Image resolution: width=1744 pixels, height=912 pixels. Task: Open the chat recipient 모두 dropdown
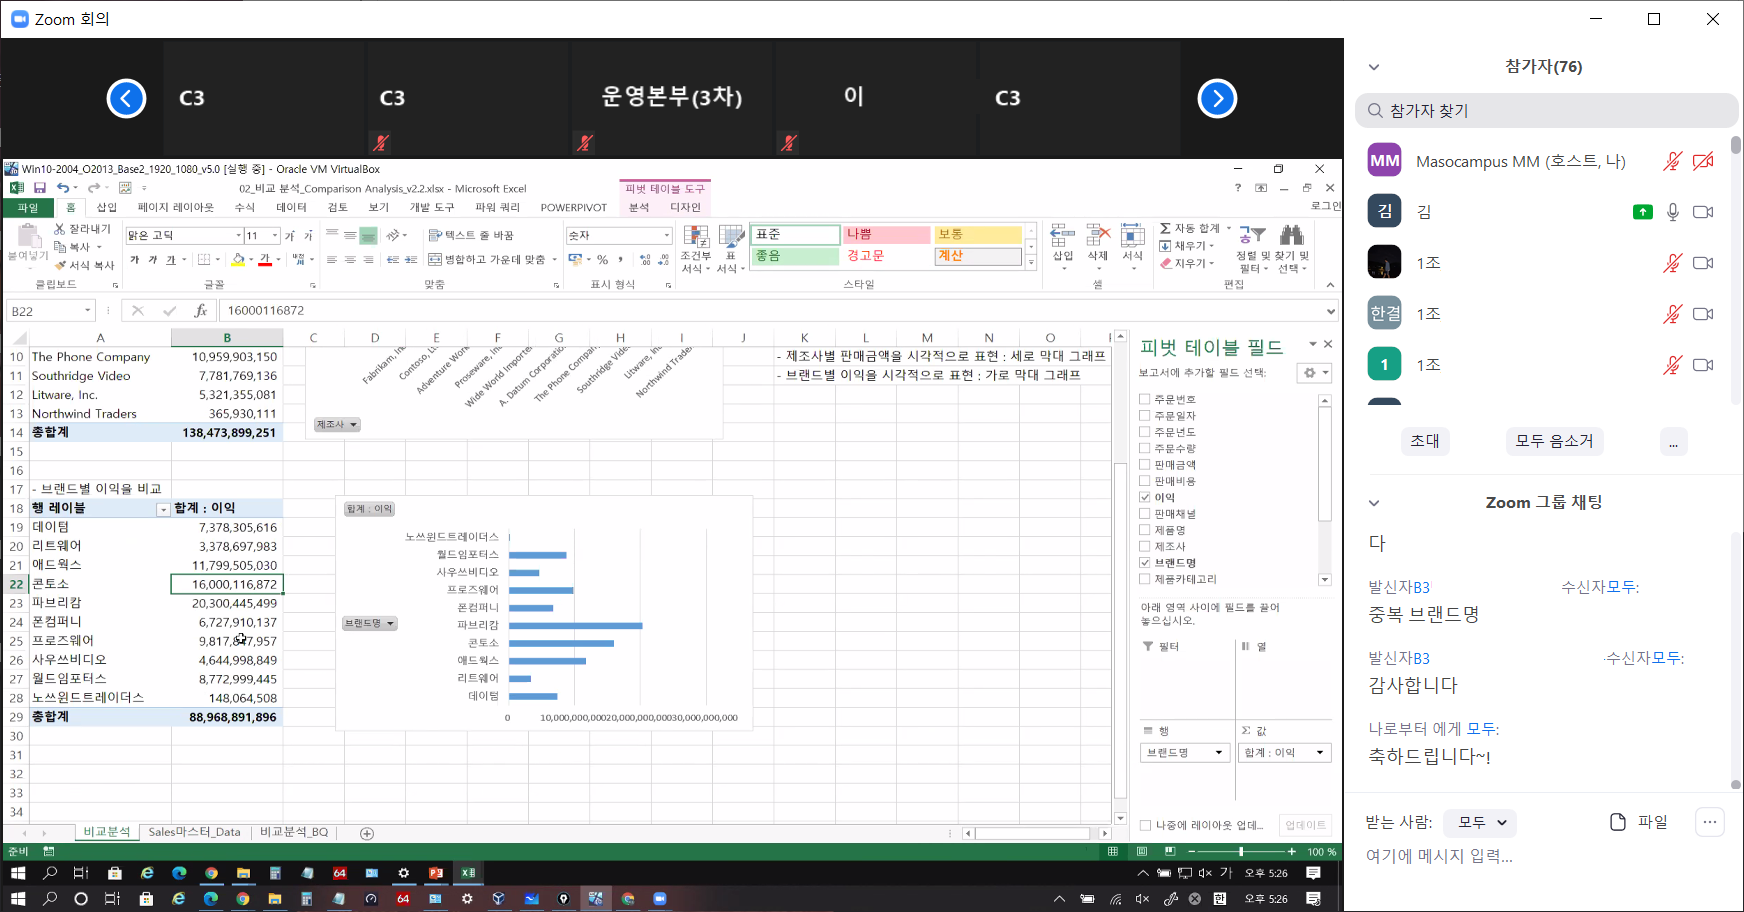pyautogui.click(x=1482, y=823)
